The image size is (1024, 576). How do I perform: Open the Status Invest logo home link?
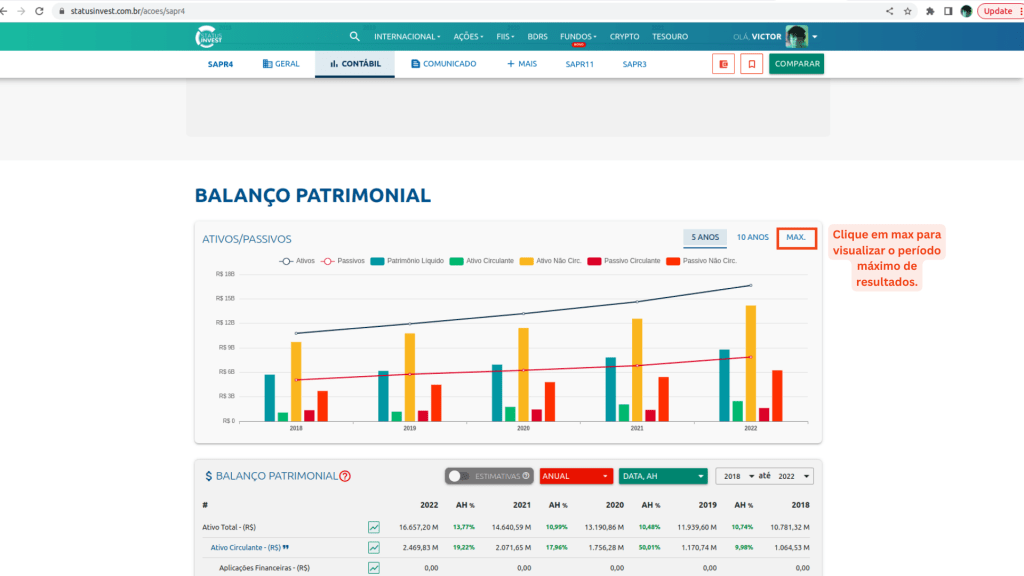[x=211, y=37]
